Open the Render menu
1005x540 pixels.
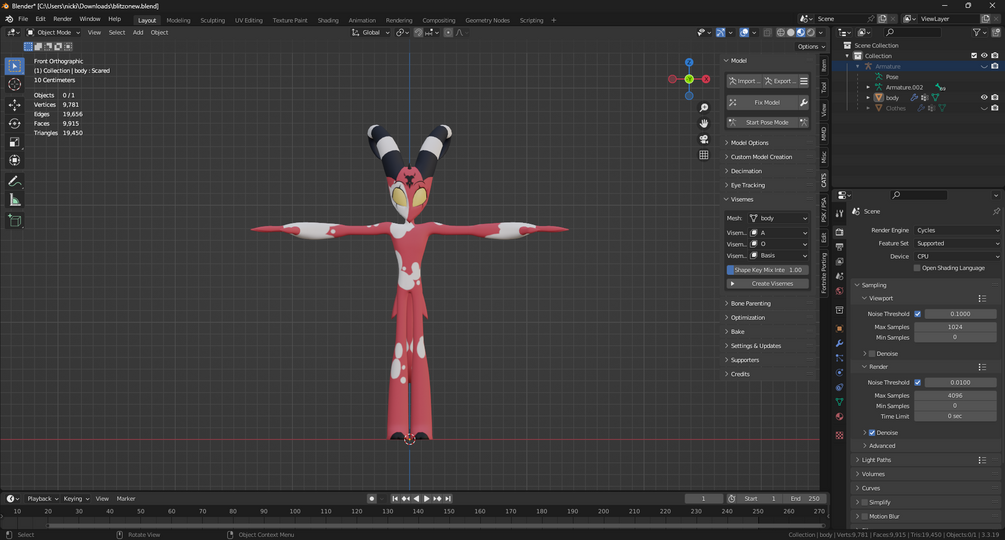(x=62, y=19)
